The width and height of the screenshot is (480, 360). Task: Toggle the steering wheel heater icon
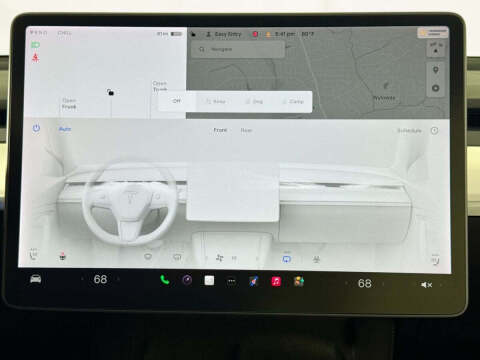tap(62, 256)
